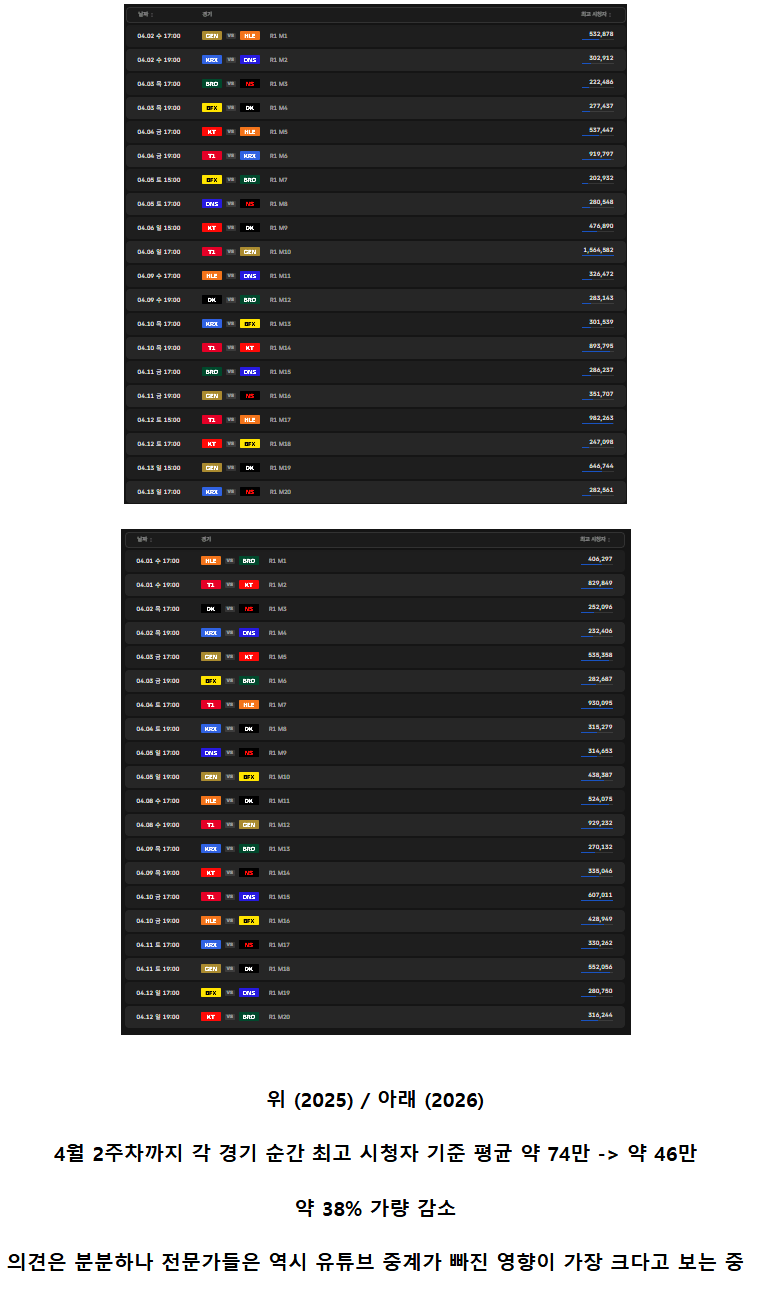Image resolution: width=757 pixels, height=1290 pixels.
Task: Open the BFX vs DNS match row
Action: click(376, 993)
